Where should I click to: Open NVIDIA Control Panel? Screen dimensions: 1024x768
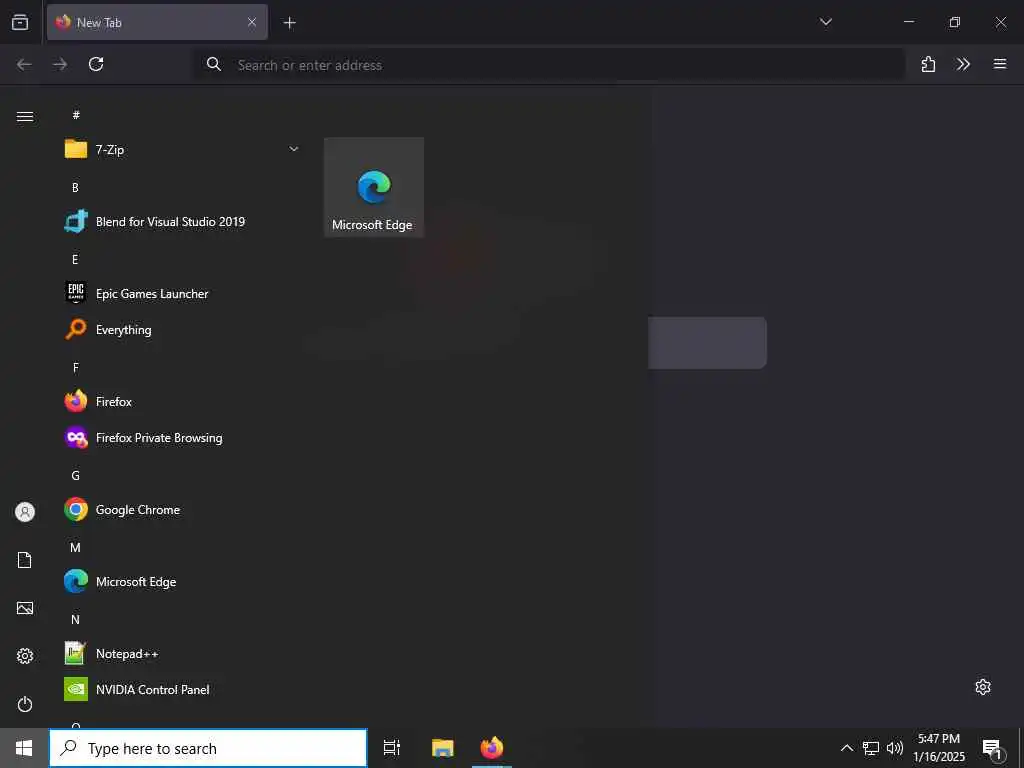(183, 689)
